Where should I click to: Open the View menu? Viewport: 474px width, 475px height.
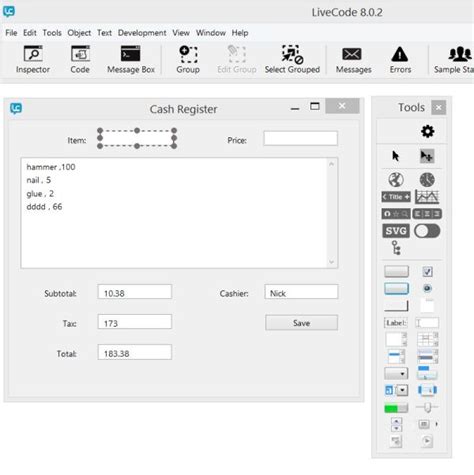pyautogui.click(x=181, y=33)
